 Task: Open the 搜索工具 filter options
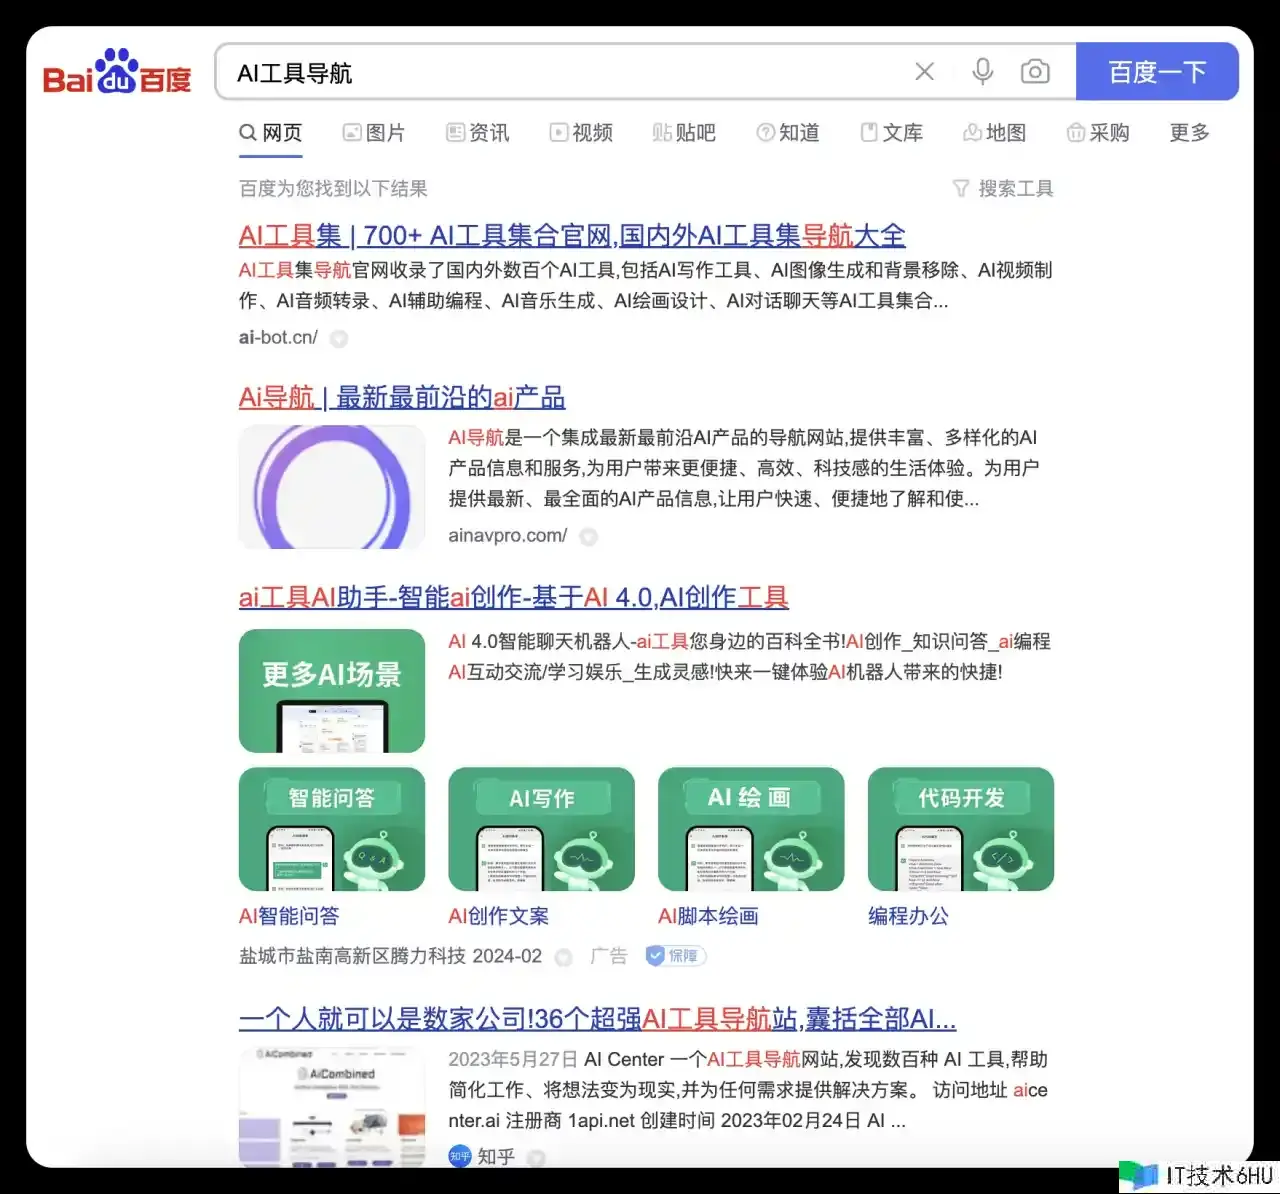(x=1003, y=189)
